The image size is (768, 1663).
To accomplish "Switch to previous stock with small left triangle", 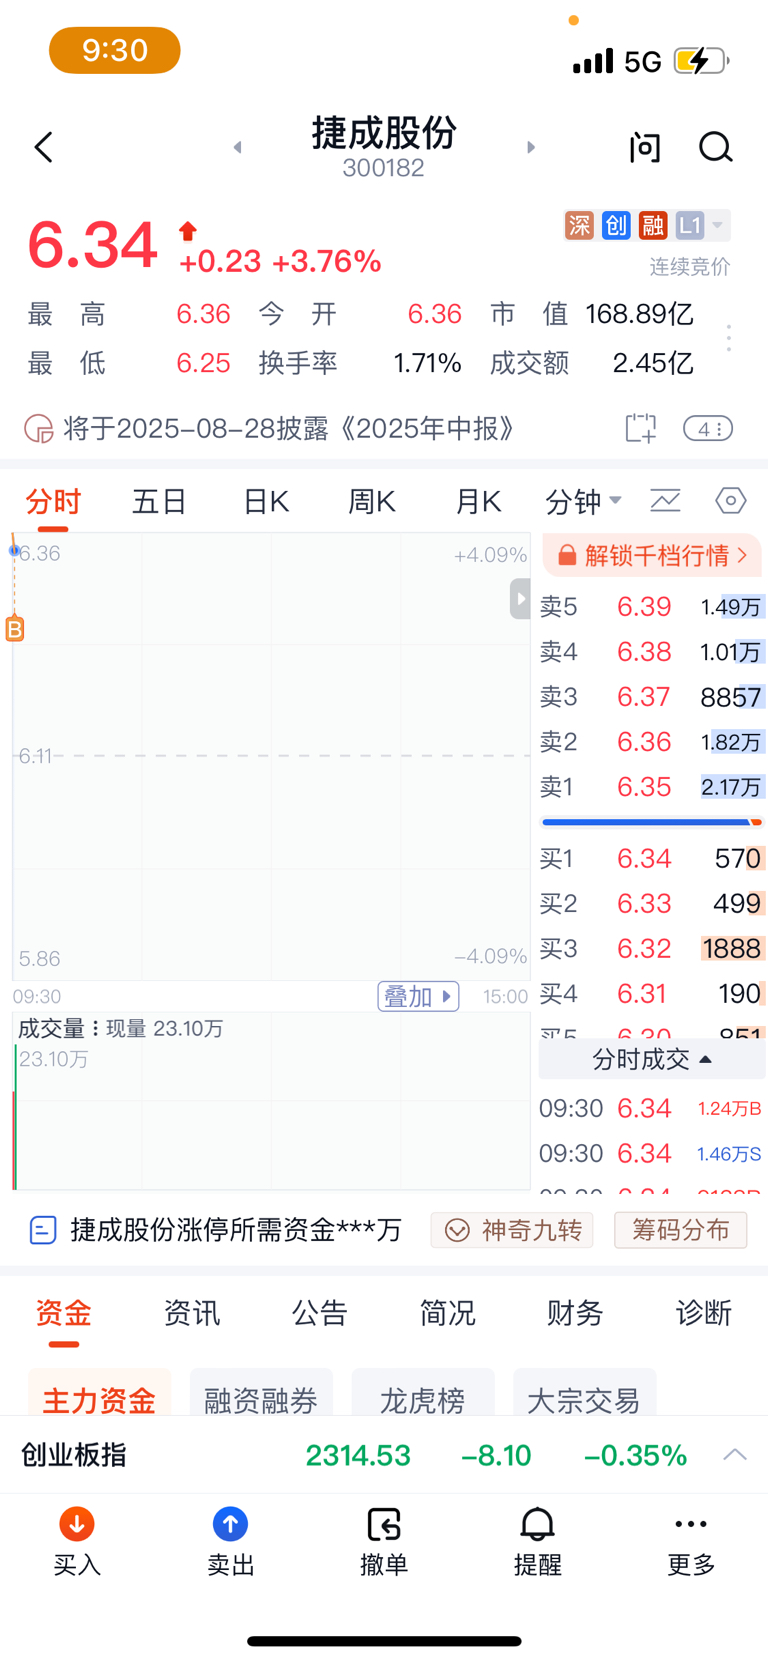I will (x=237, y=147).
